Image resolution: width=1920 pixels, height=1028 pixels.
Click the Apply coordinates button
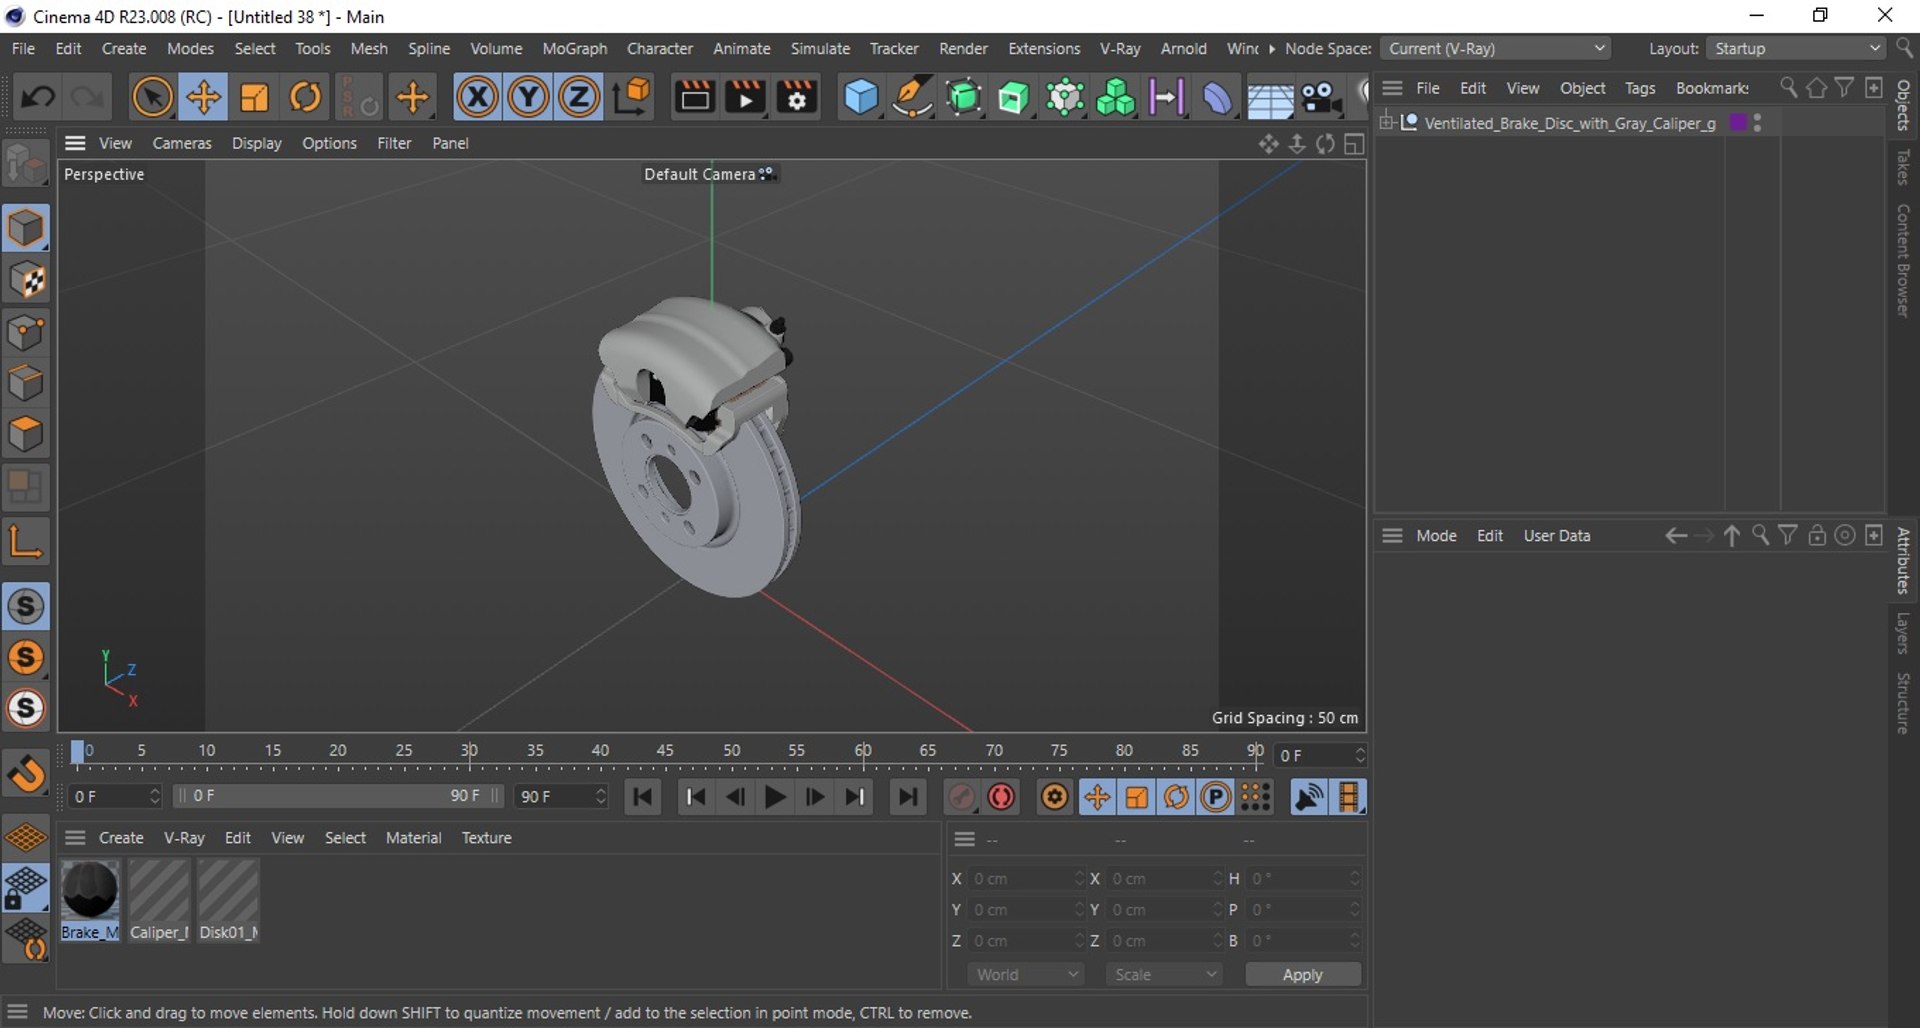tap(1302, 974)
